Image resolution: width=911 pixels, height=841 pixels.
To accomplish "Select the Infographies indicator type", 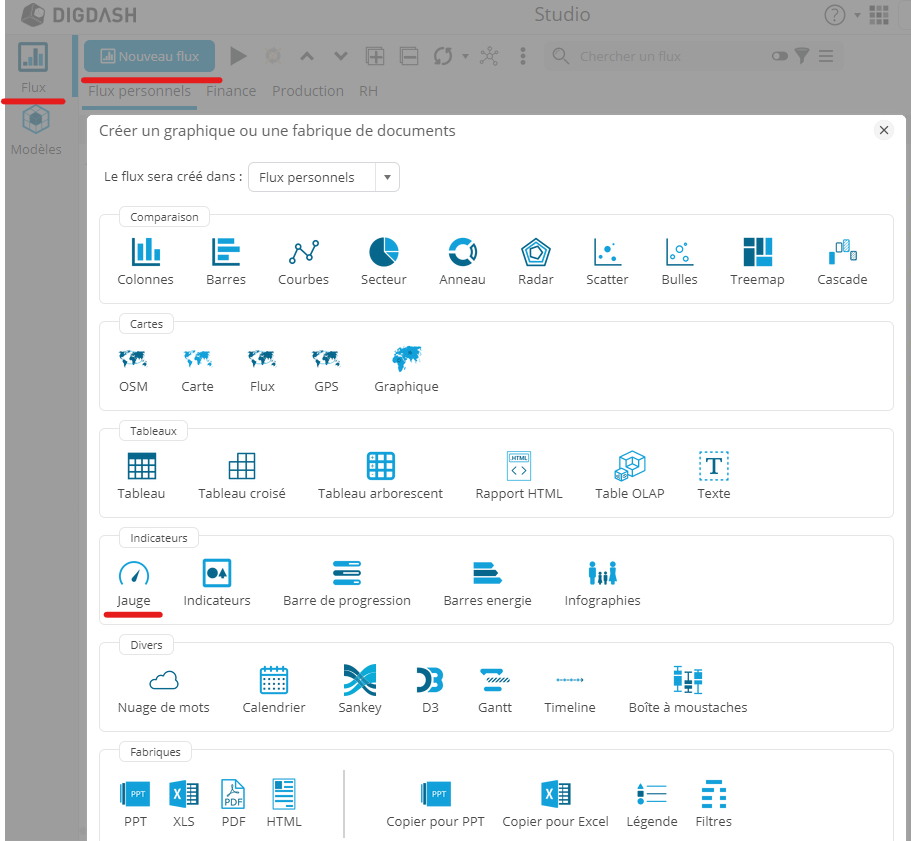I will (x=602, y=574).
